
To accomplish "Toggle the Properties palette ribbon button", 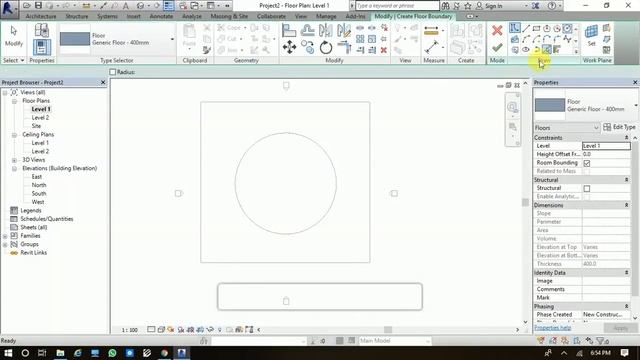I will 42,47.
